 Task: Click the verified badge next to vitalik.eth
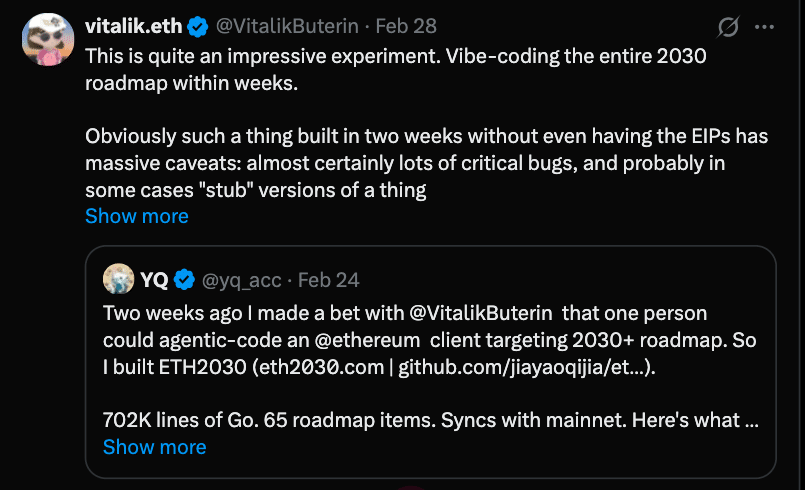198,27
